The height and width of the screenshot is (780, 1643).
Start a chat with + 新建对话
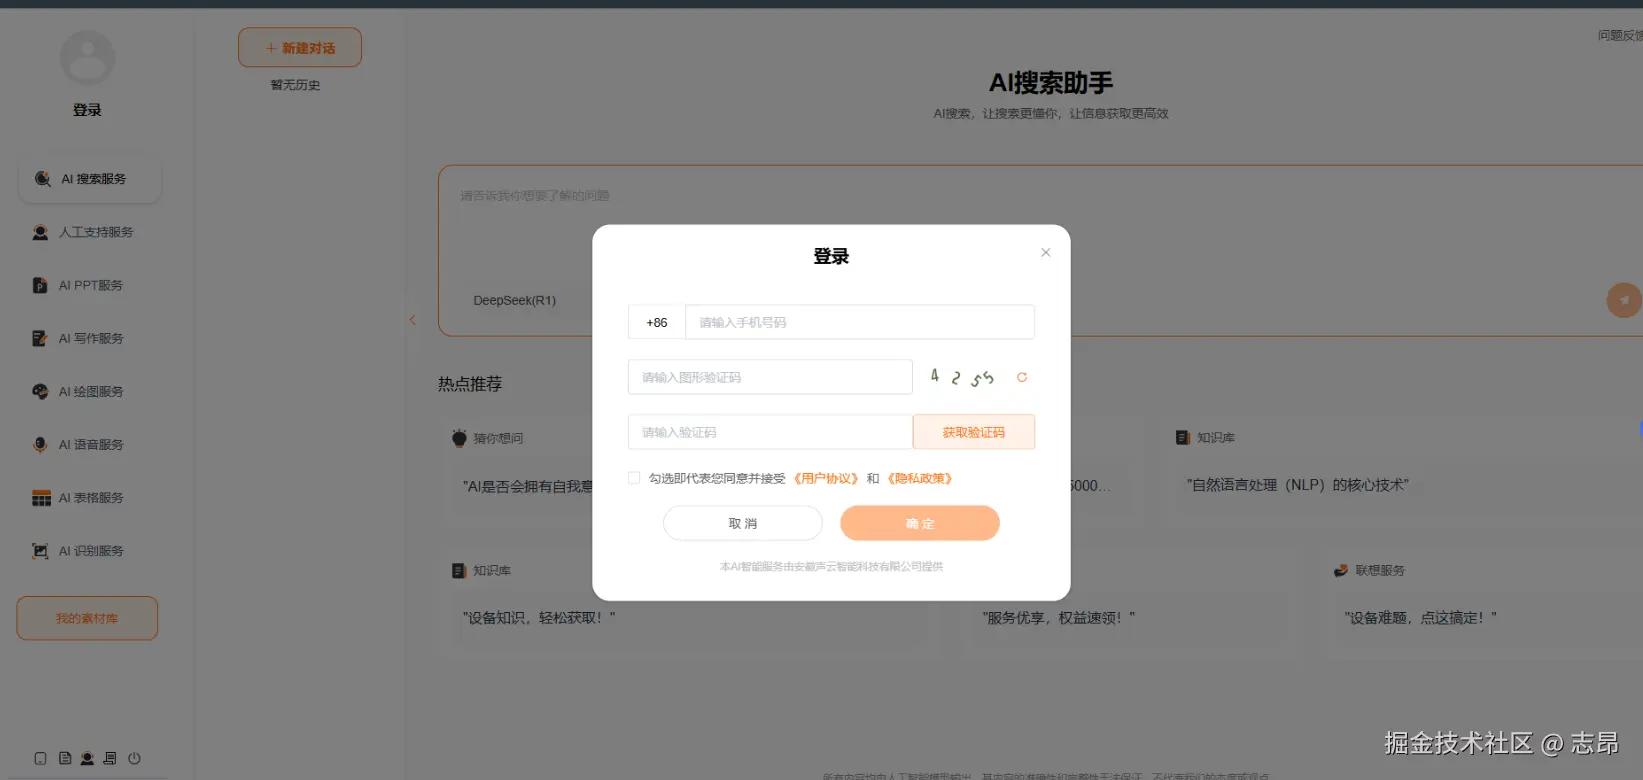tap(300, 48)
